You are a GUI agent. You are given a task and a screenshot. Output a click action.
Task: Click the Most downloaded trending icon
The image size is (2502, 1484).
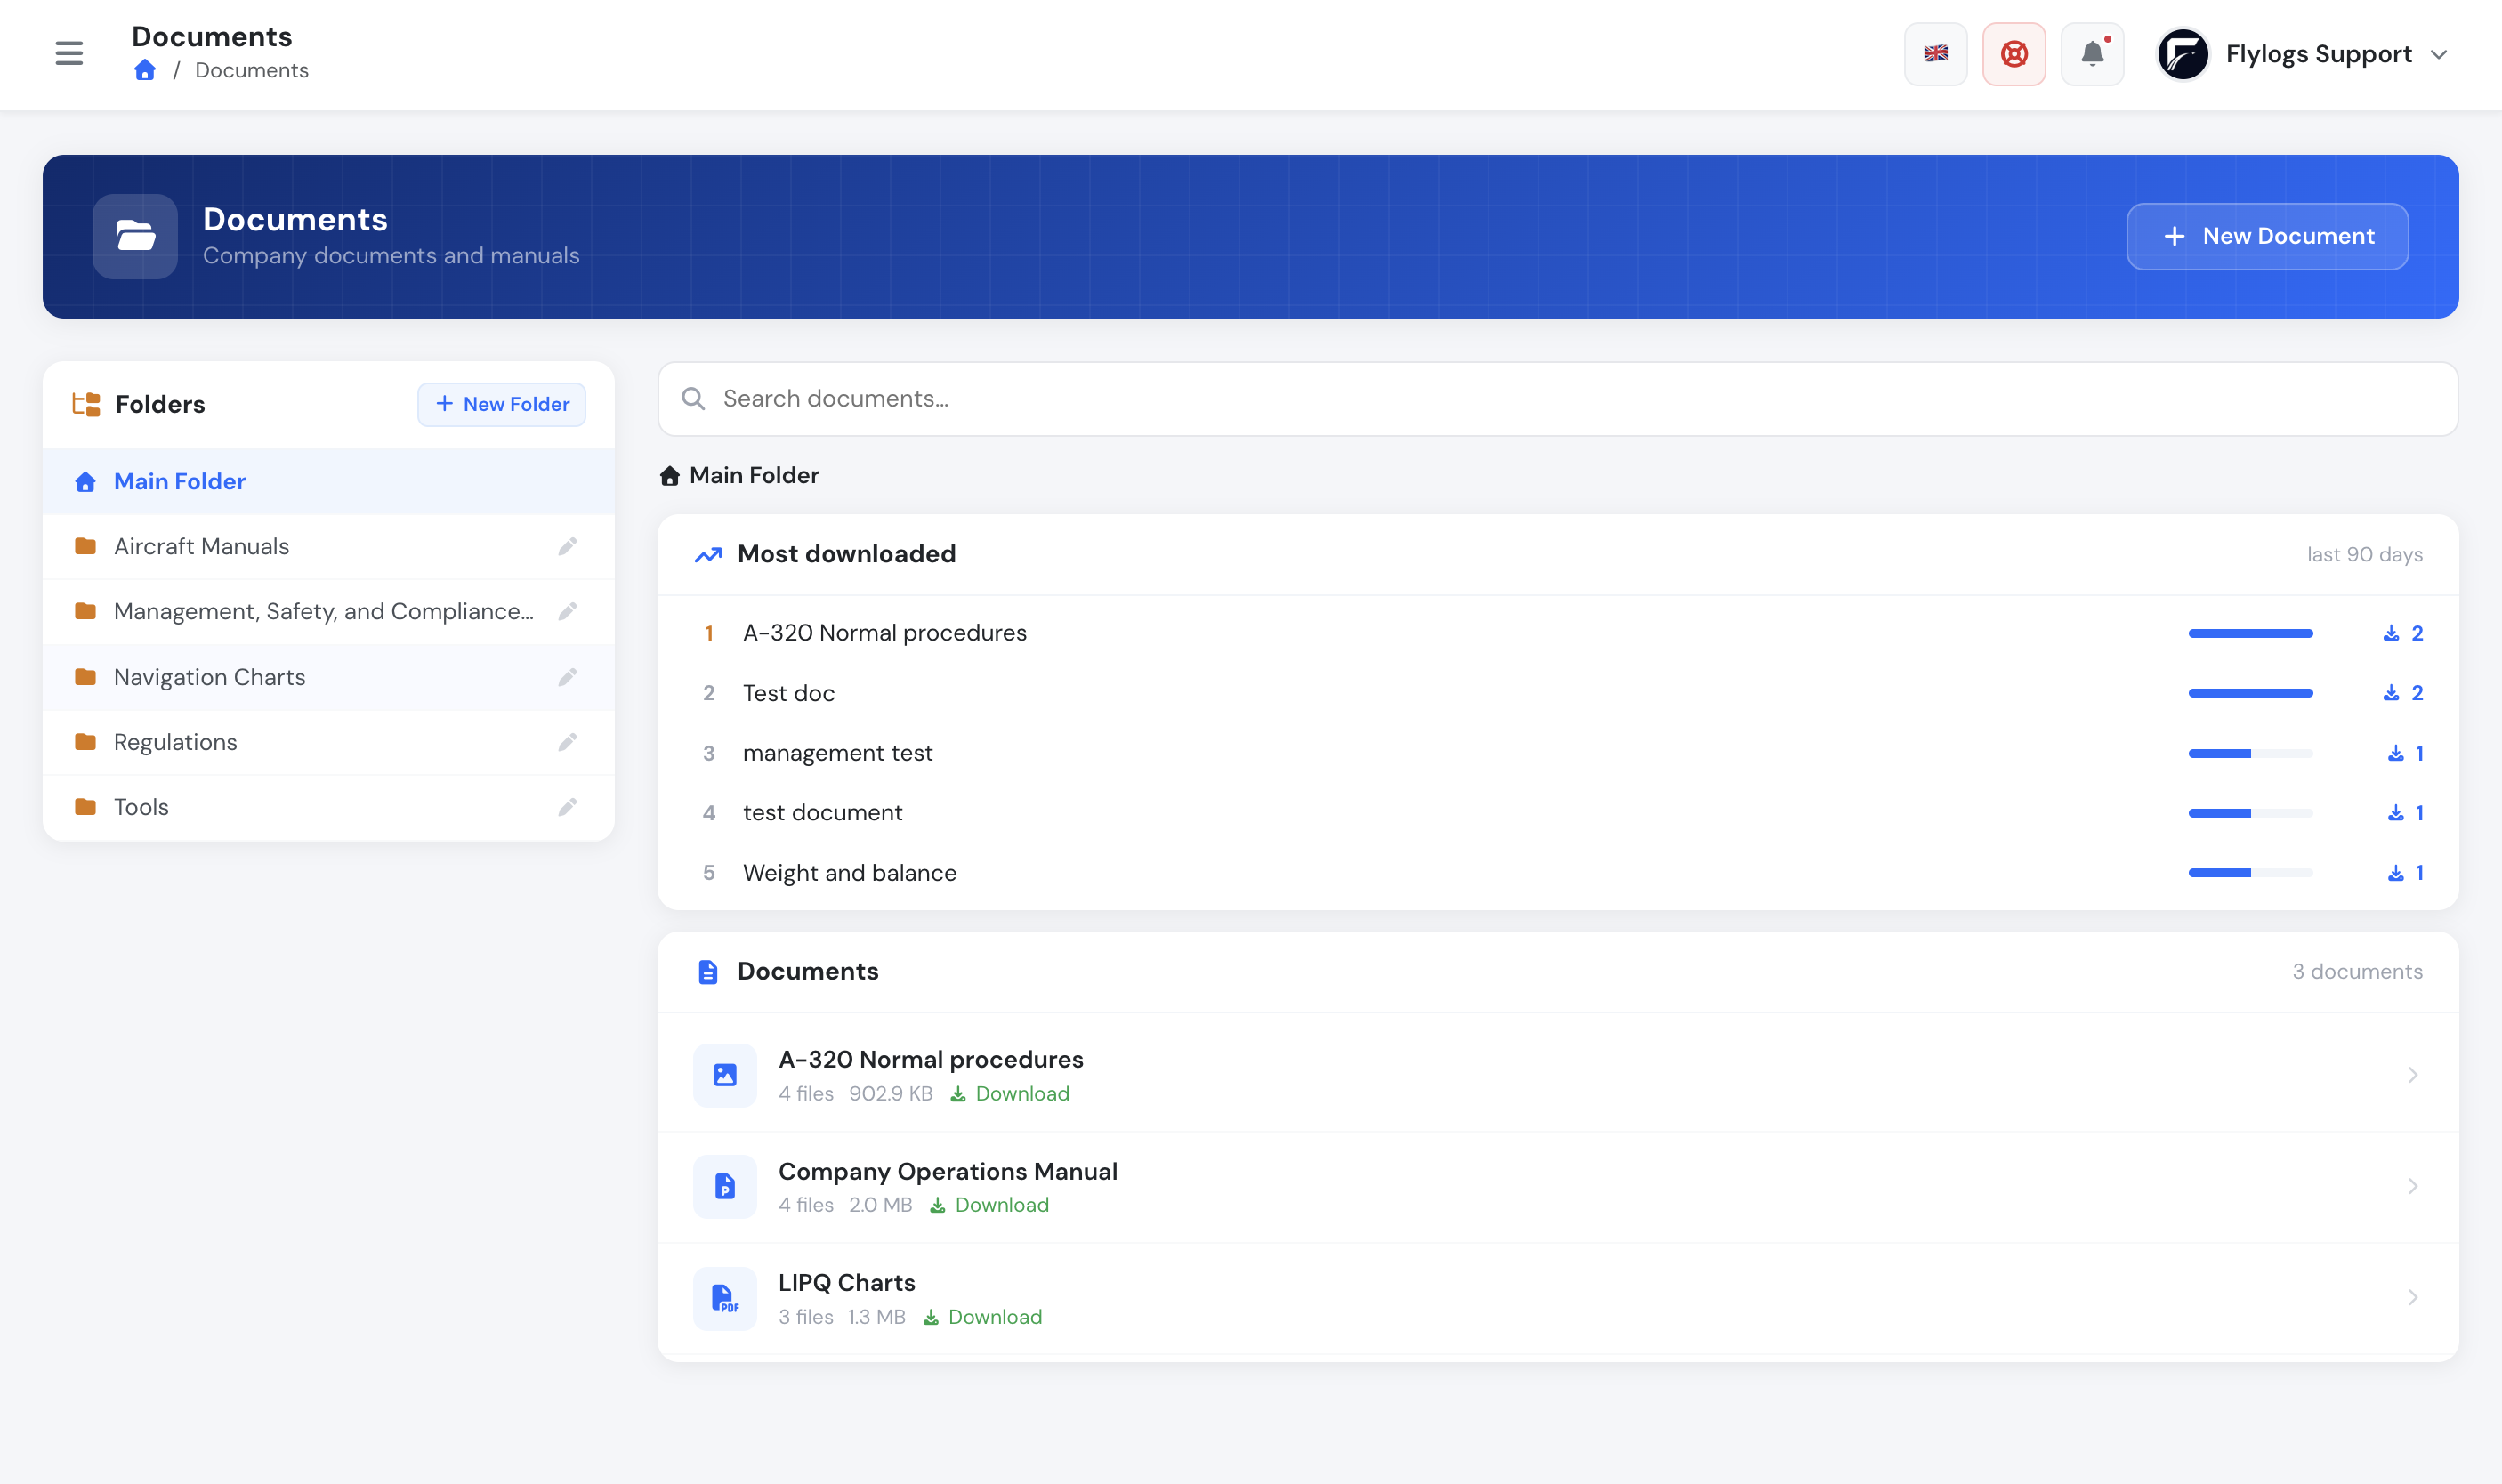(x=708, y=555)
